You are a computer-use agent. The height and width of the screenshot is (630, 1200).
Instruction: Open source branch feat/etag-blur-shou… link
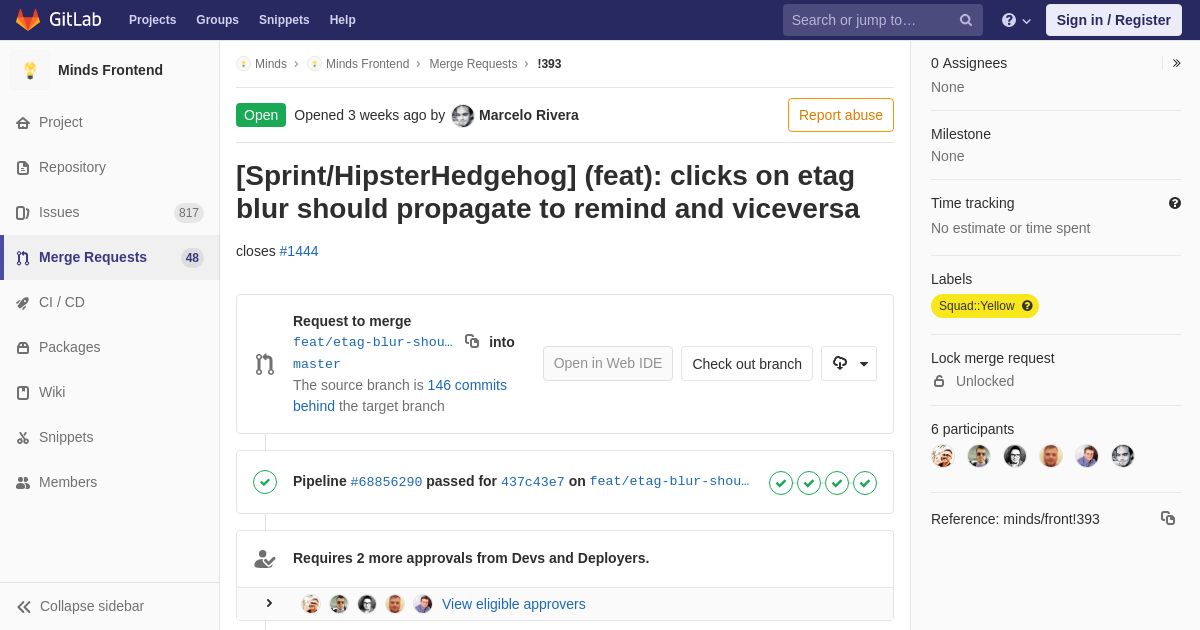click(x=373, y=342)
